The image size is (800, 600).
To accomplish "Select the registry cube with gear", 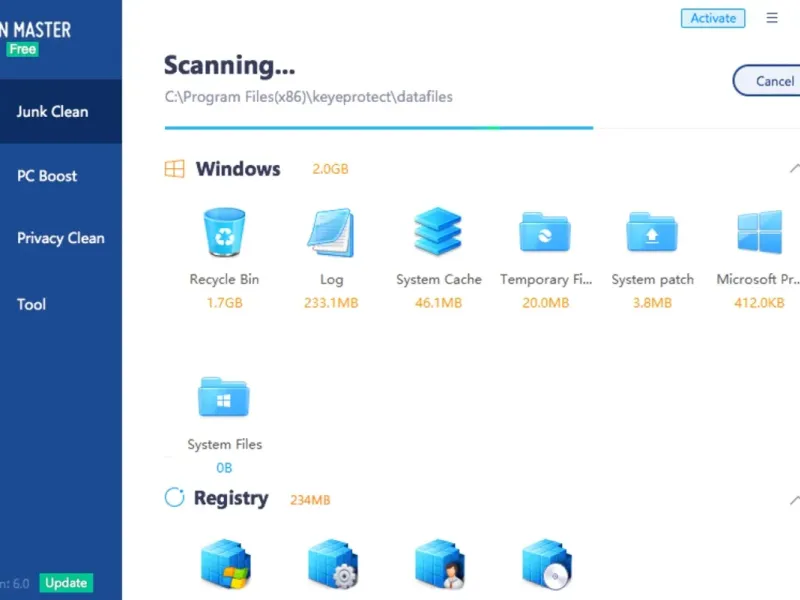I will tap(333, 564).
